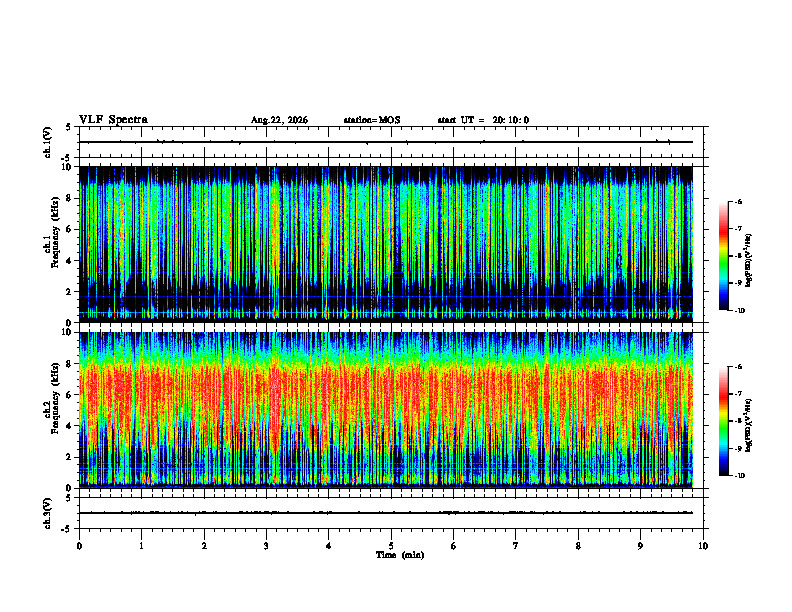Click the Time (min) axis label
This screenshot has height=612, width=792.
pos(400,555)
